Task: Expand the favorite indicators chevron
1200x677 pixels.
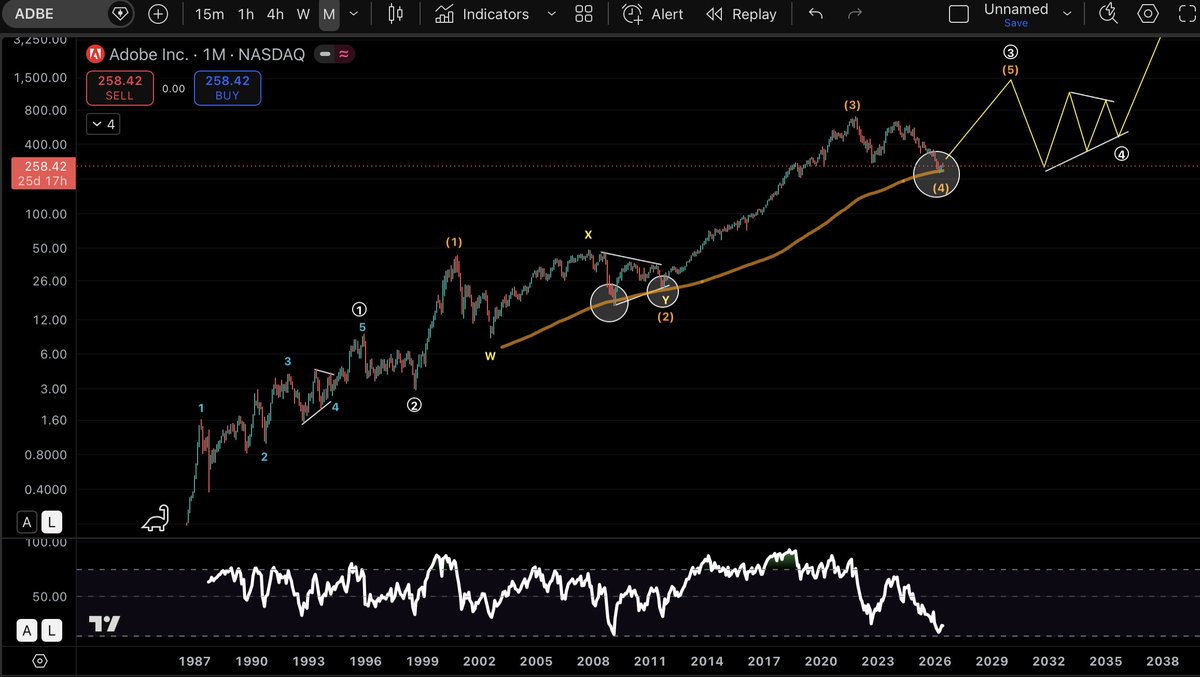Action: click(551, 14)
